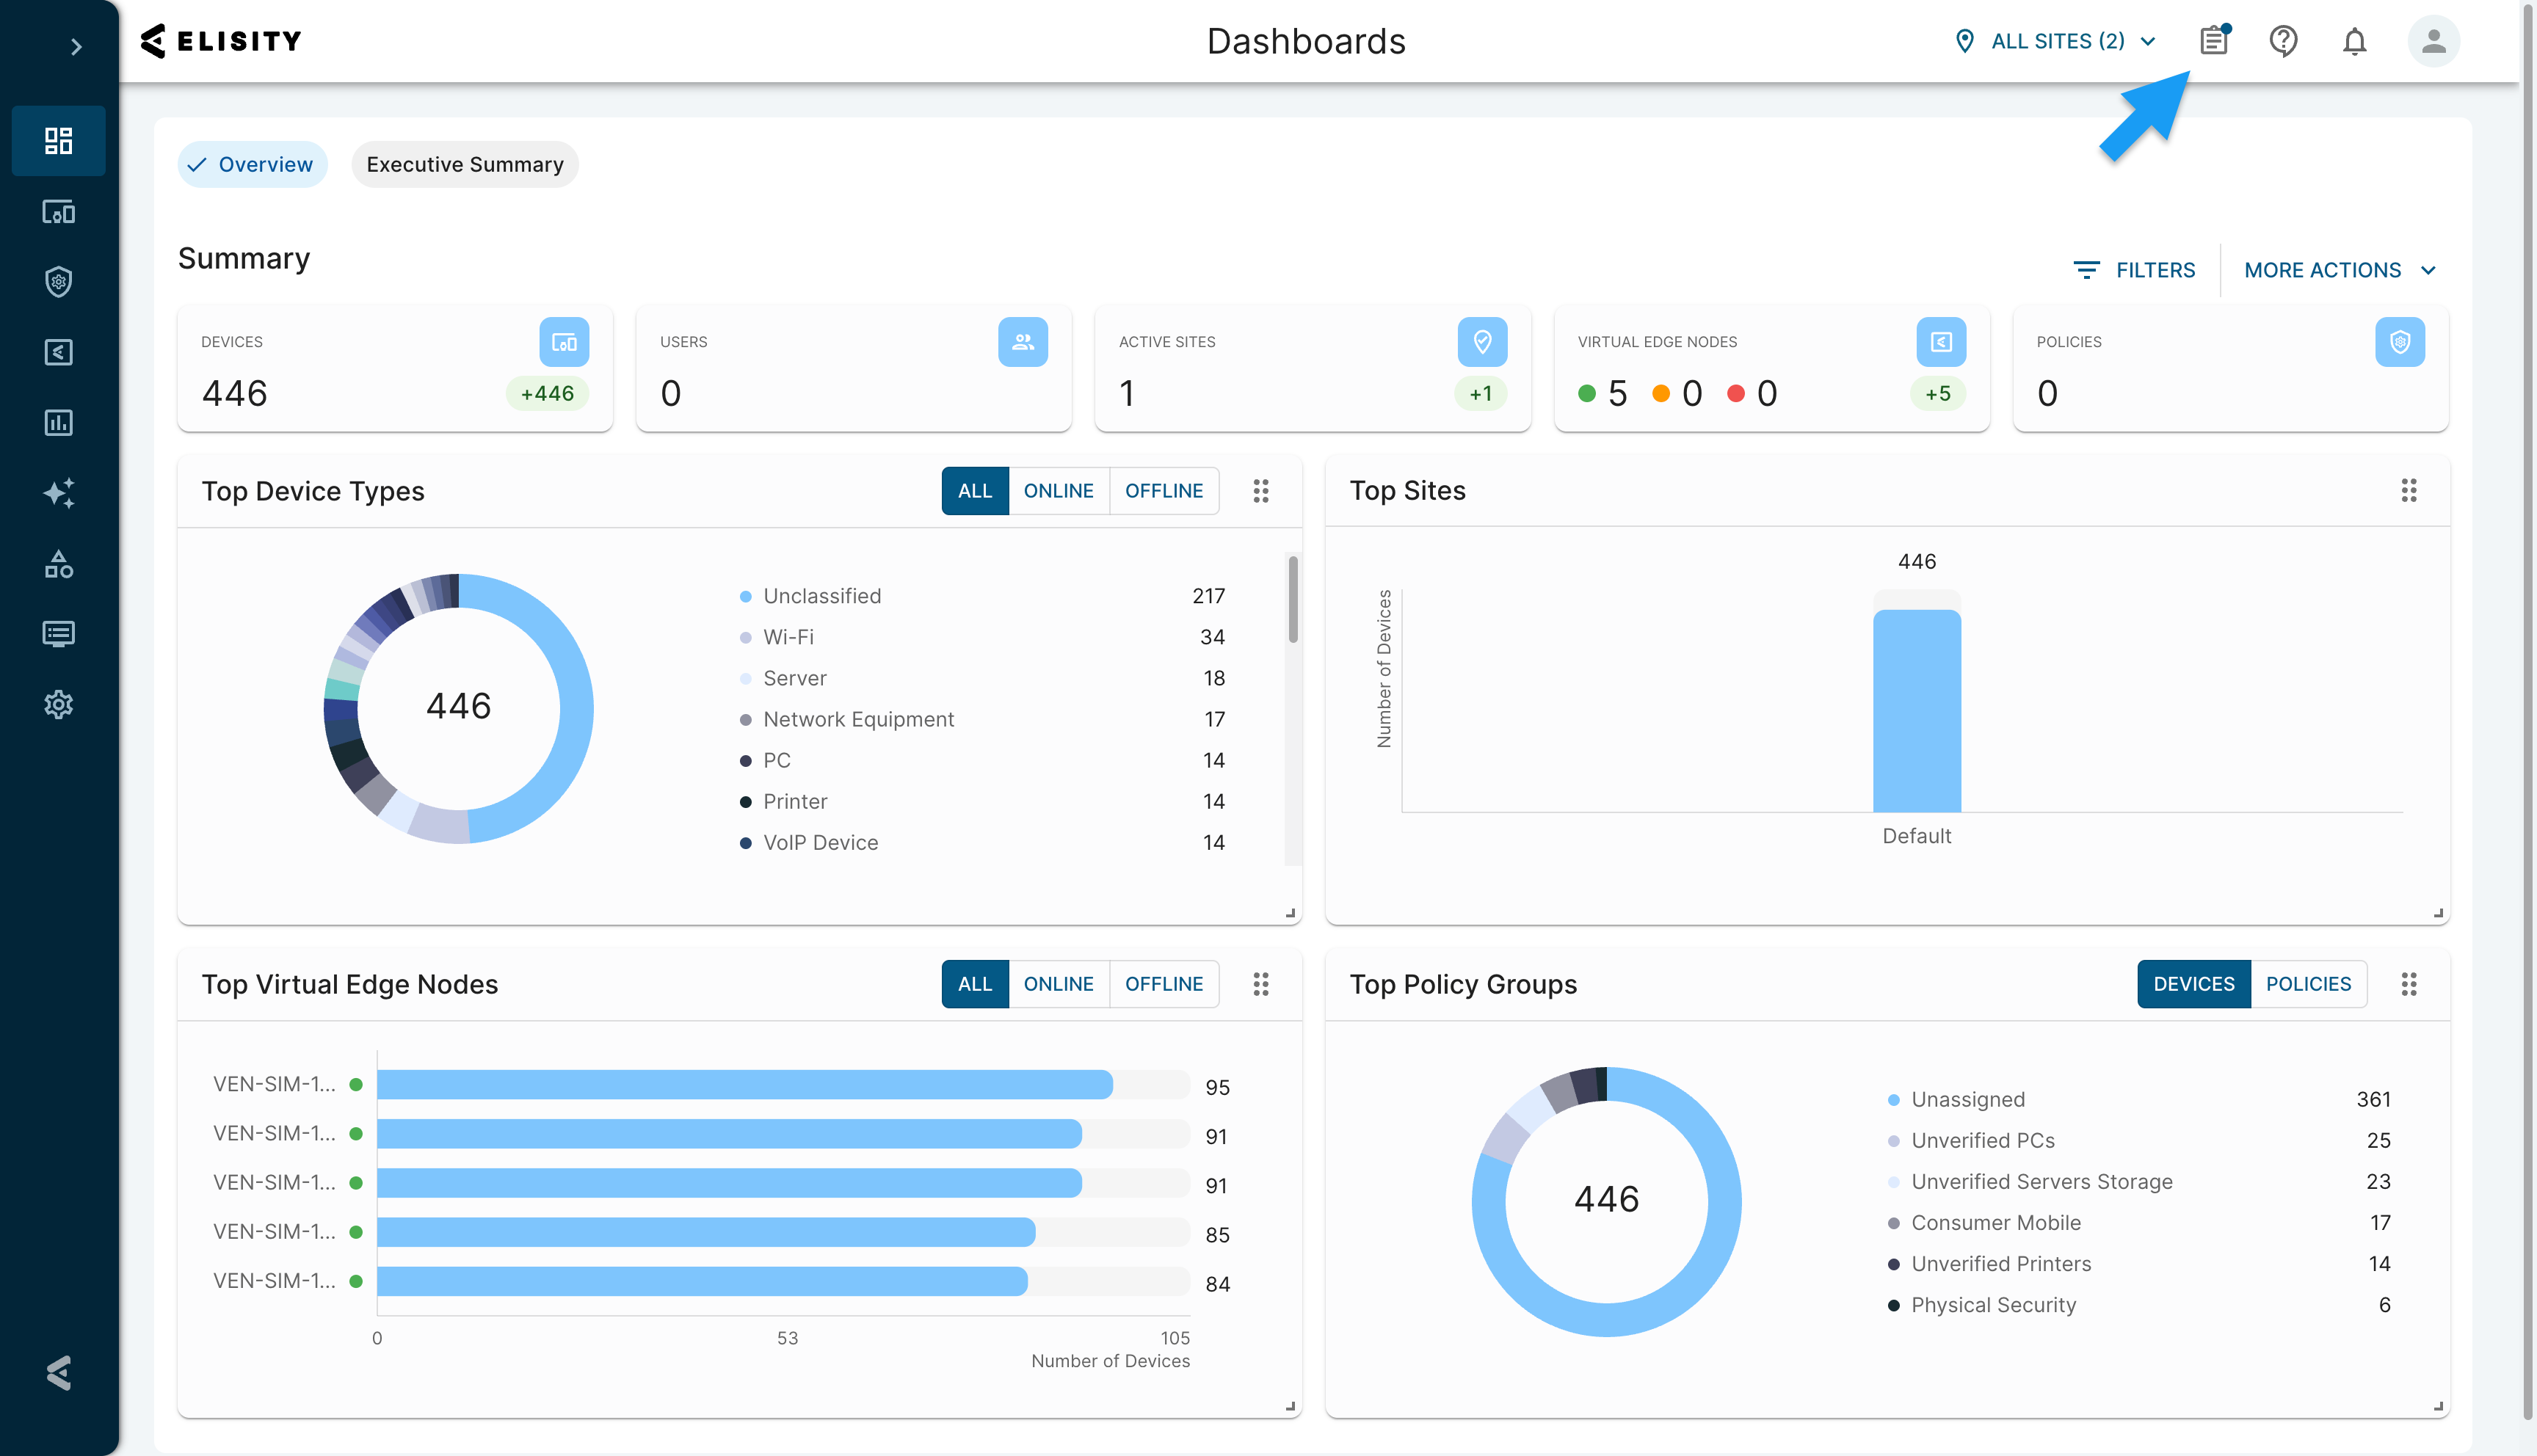Click the Top Device Types legend scrollbar

tap(1292, 600)
